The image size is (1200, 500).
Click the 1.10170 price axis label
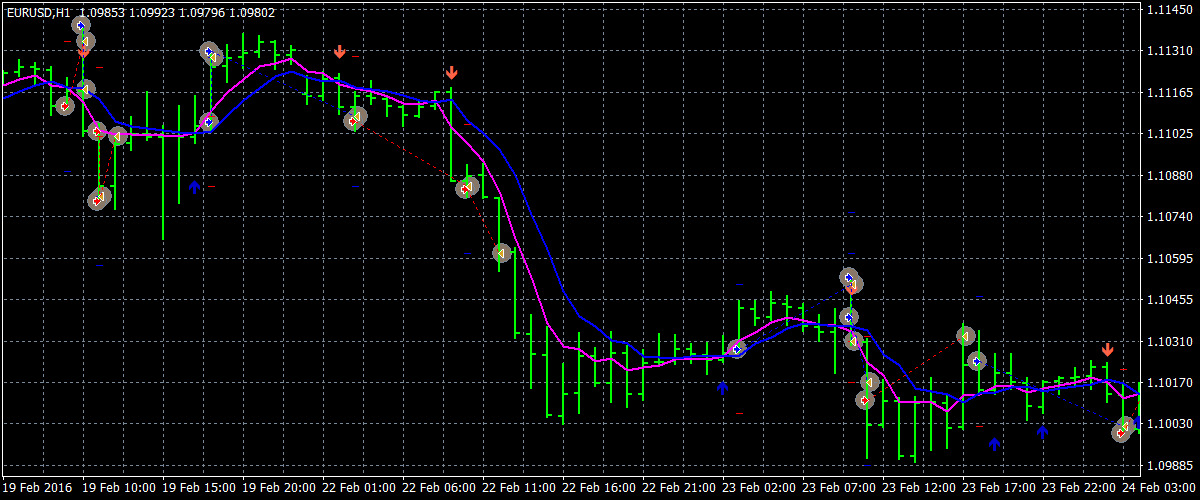pyautogui.click(x=1170, y=382)
